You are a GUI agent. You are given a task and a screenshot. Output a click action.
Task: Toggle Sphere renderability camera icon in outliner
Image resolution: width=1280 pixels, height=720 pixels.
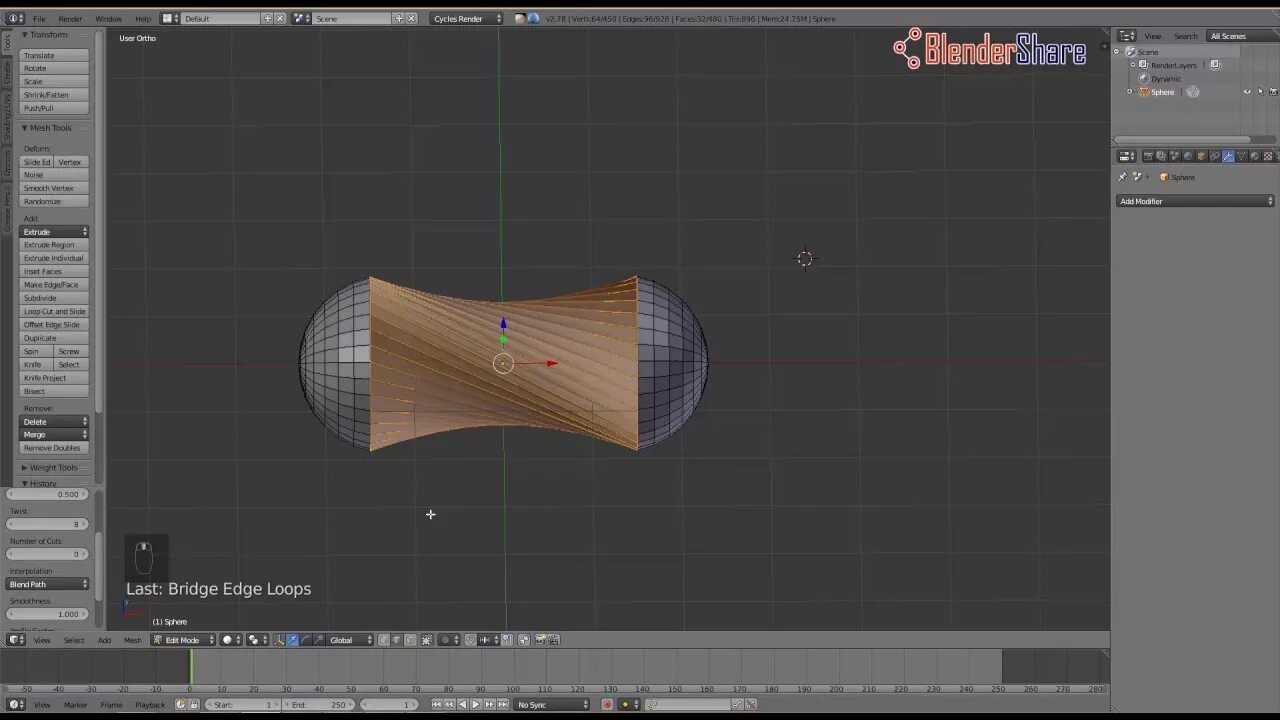1274,92
